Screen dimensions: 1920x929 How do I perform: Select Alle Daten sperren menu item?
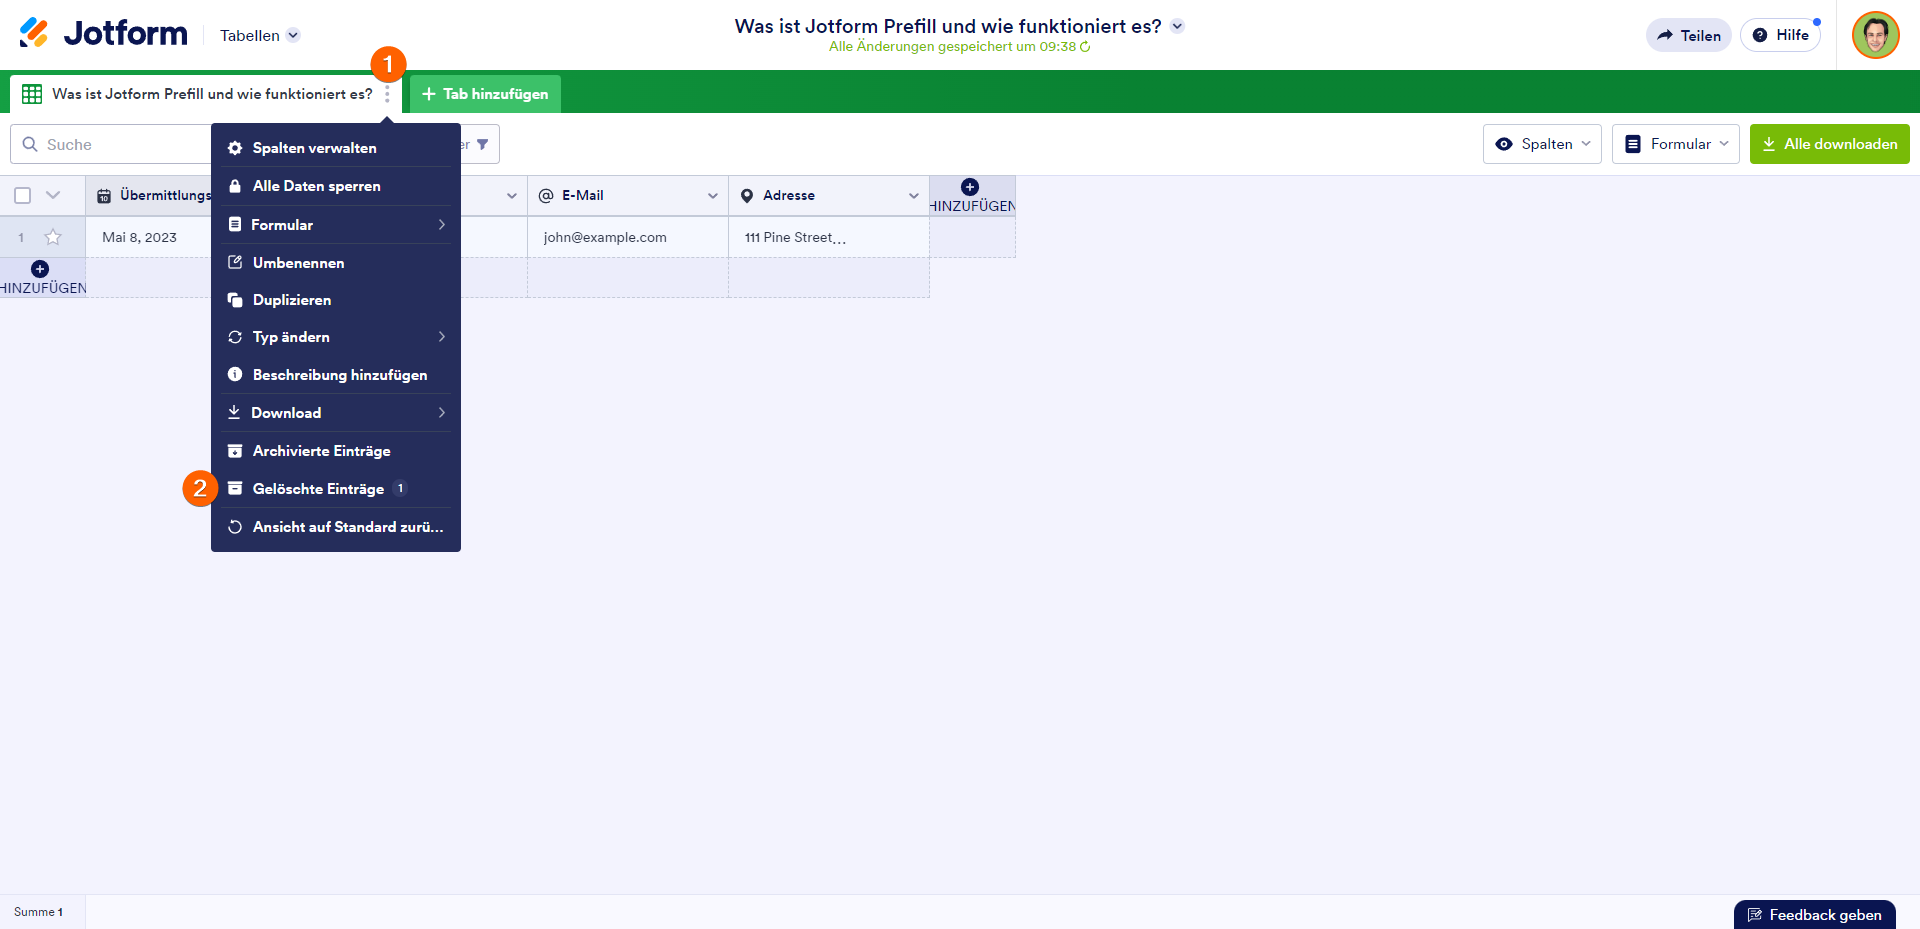336,186
